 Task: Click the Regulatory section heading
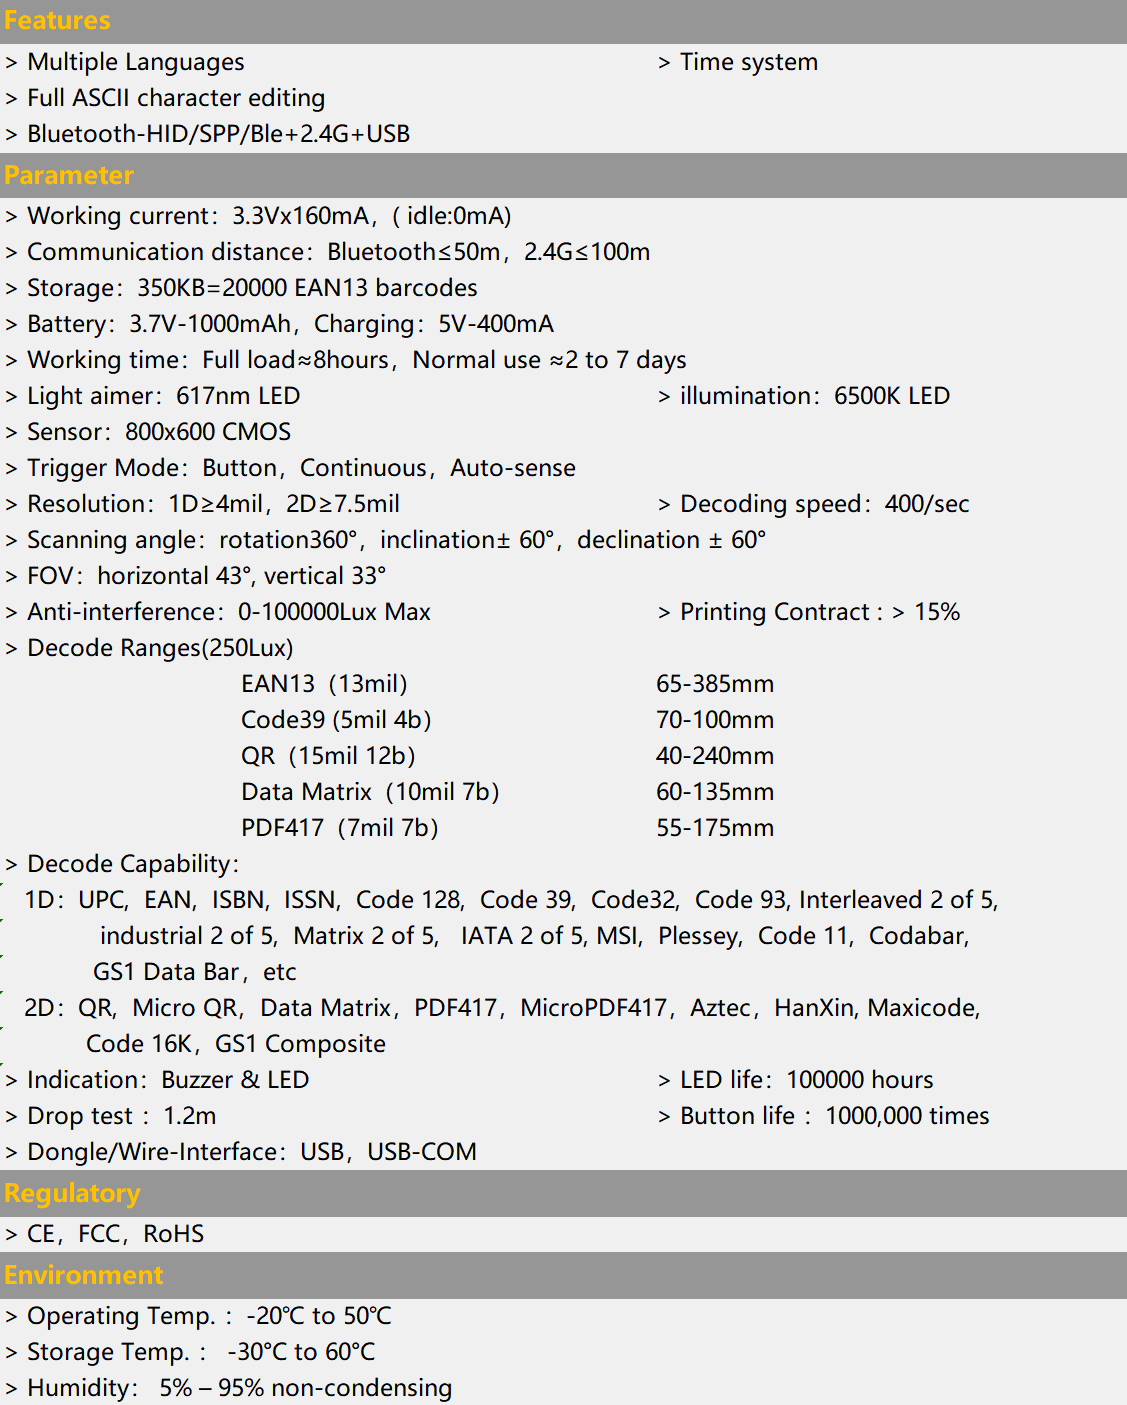tap(72, 1193)
